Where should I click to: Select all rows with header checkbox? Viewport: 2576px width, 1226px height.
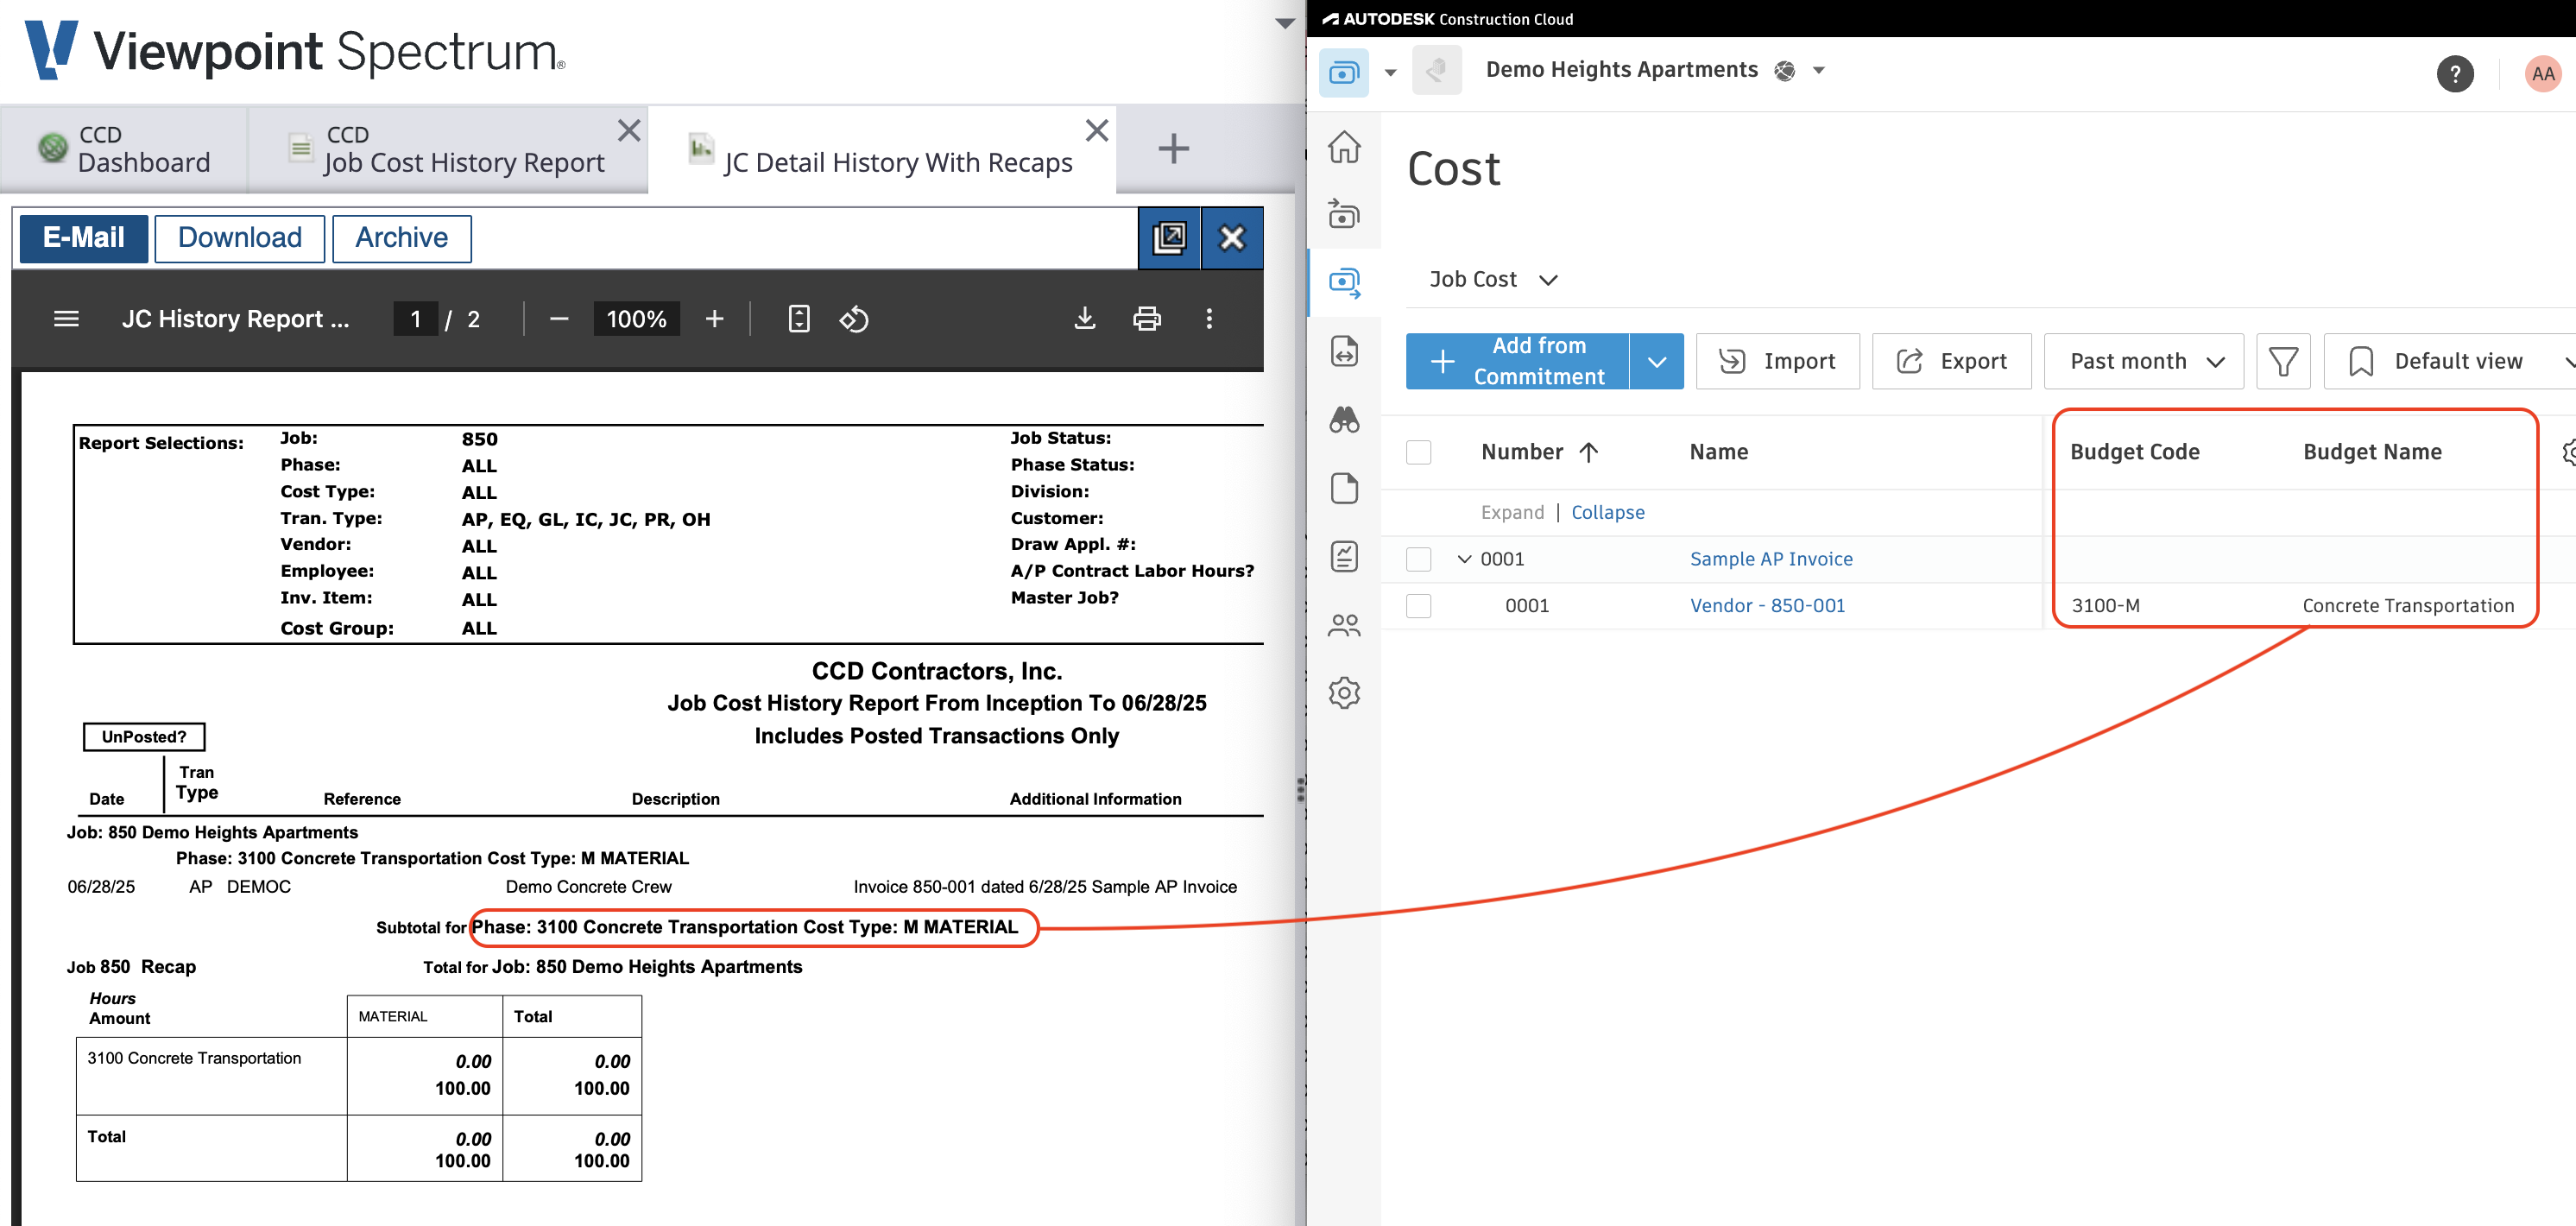point(1418,452)
